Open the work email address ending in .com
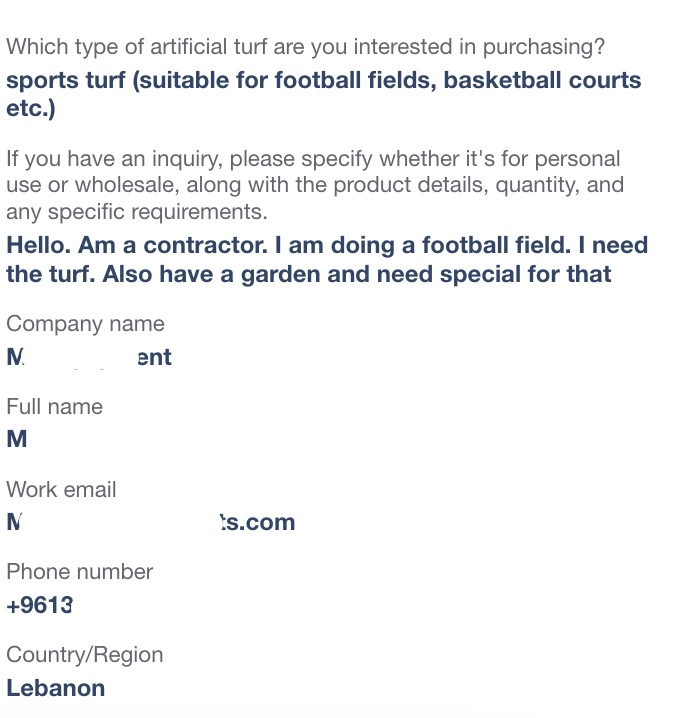Viewport: 674px width, 718px height. click(x=151, y=522)
